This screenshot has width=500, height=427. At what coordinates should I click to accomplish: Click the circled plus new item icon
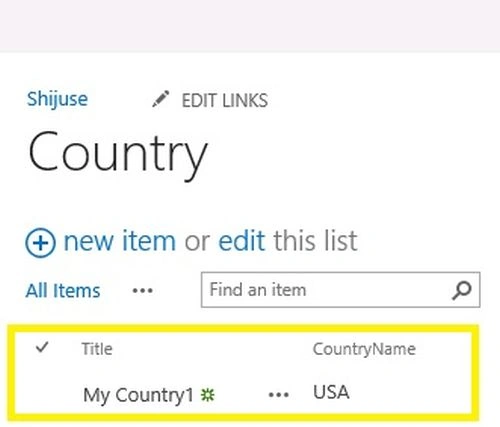coord(40,243)
